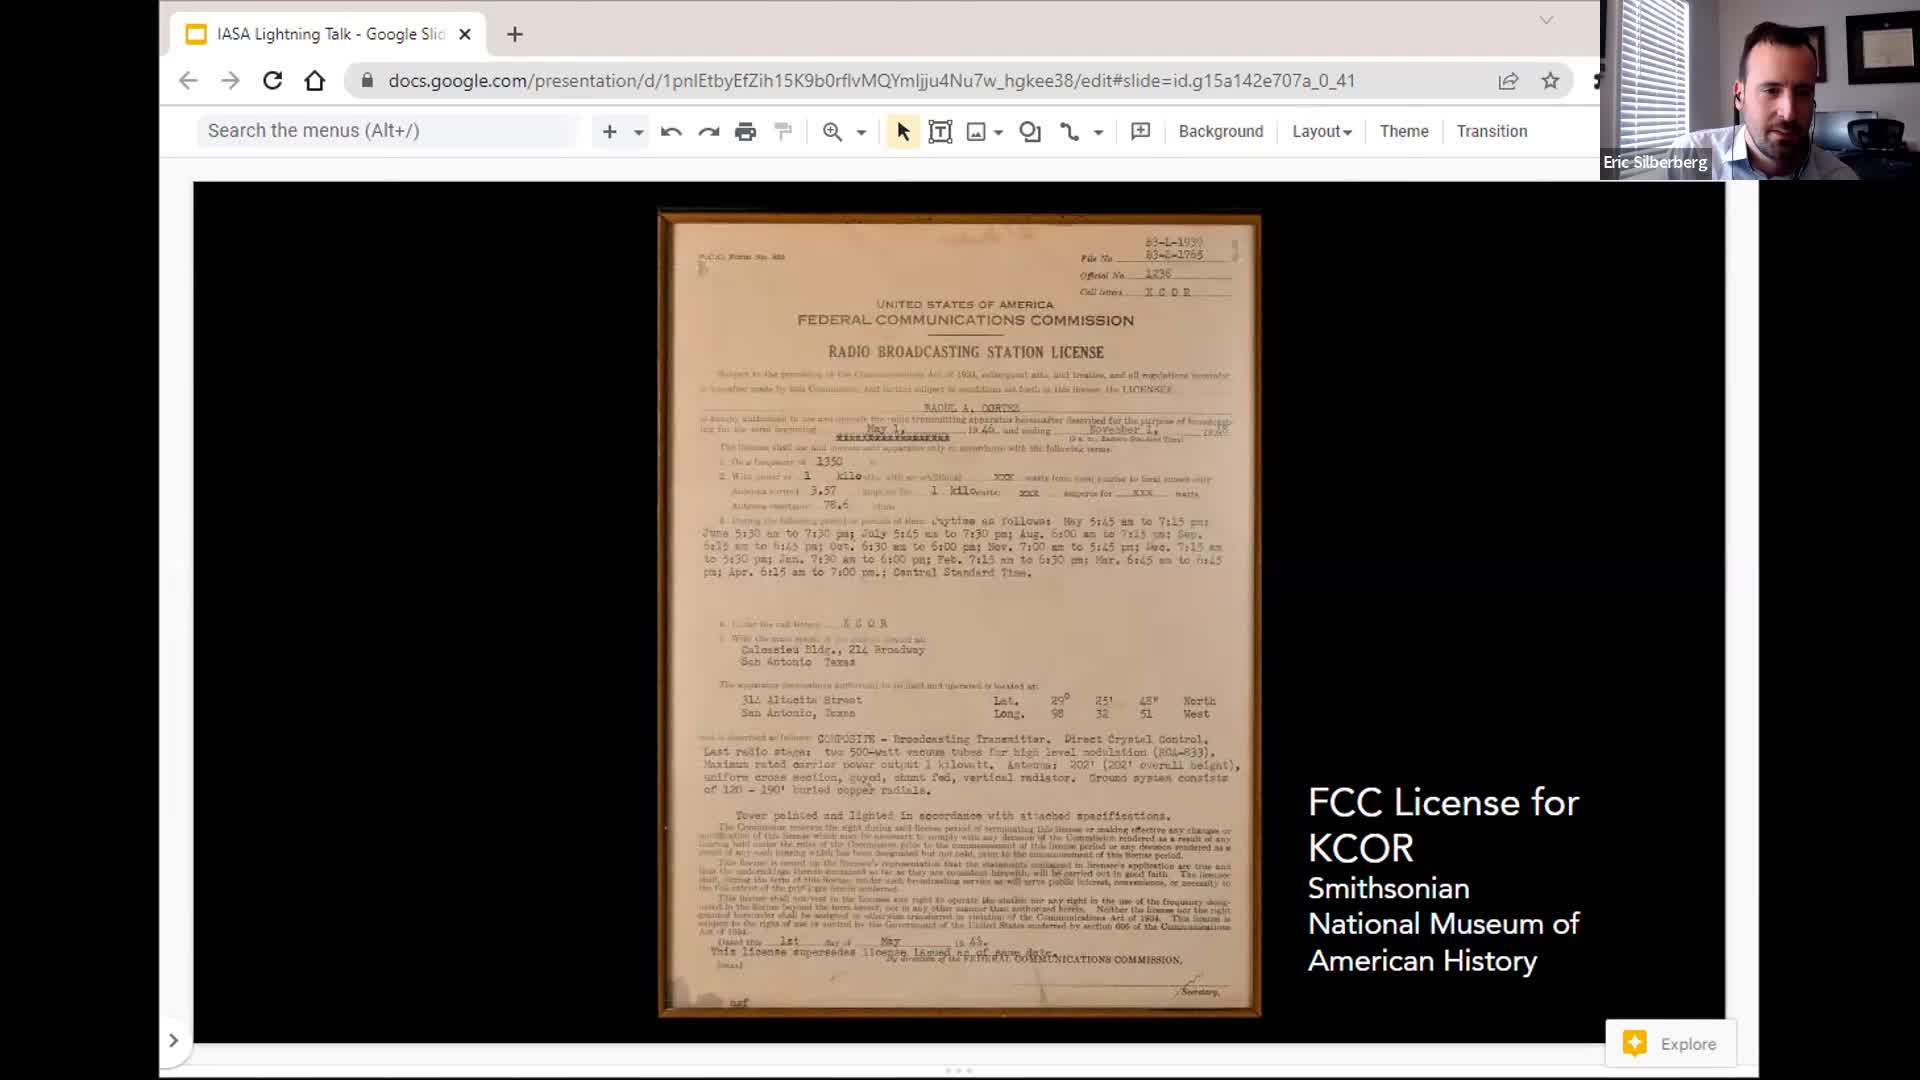Screen dimensions: 1920x1080
Task: Undo the last action in Slides
Action: click(x=671, y=131)
